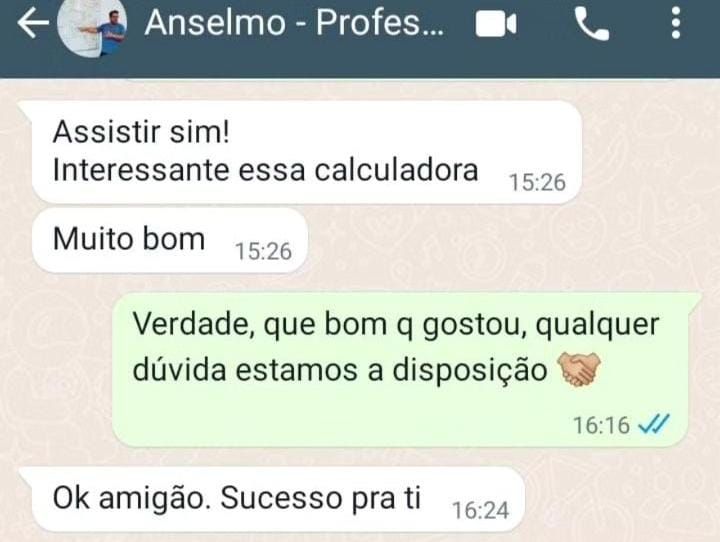Tap the 16:16 timestamp on the sent message

tap(601, 425)
